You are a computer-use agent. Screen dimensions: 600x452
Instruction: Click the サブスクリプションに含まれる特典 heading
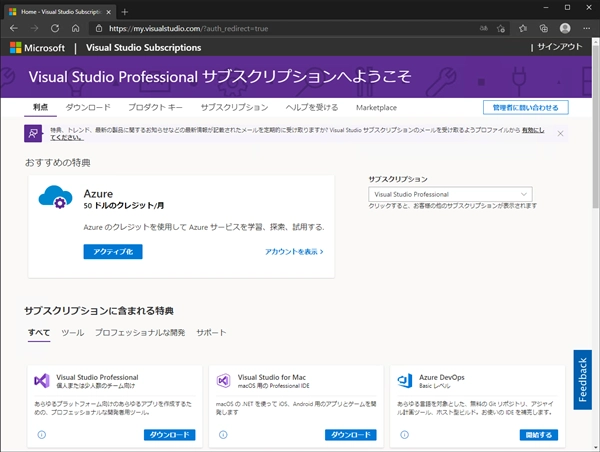coord(99,311)
